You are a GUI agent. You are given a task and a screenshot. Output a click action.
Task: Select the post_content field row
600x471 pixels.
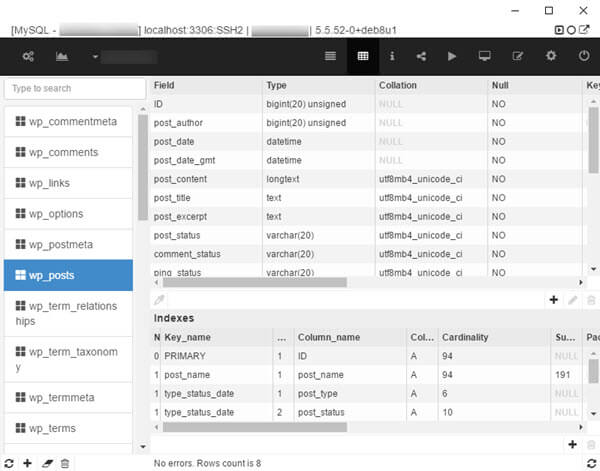point(367,179)
